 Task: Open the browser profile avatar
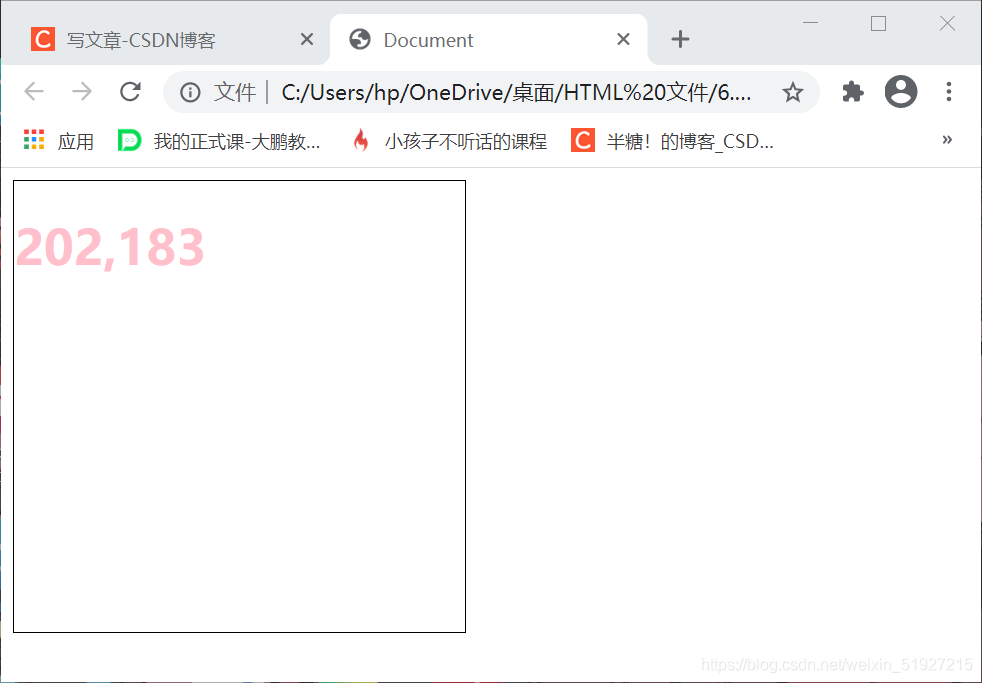[x=900, y=92]
